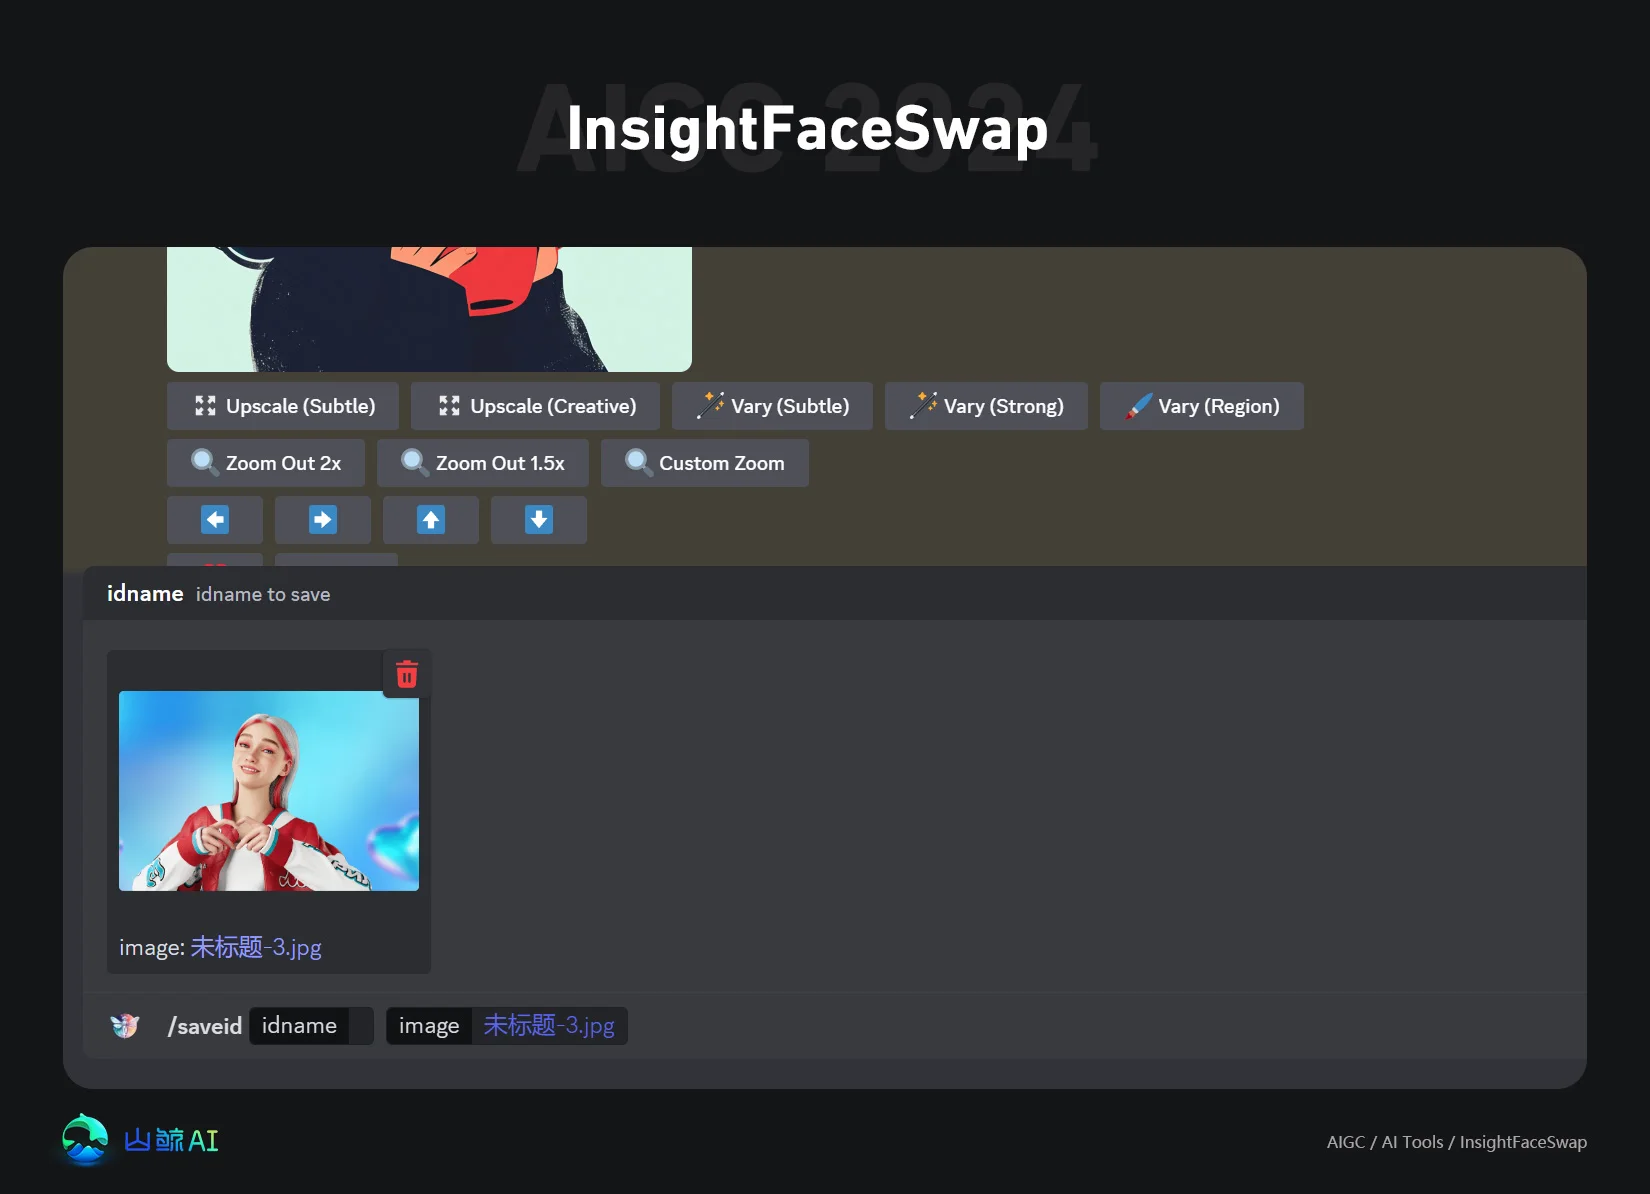Click the bot avatar next to /saveid
Screen dimensions: 1650x1194
124,1025
